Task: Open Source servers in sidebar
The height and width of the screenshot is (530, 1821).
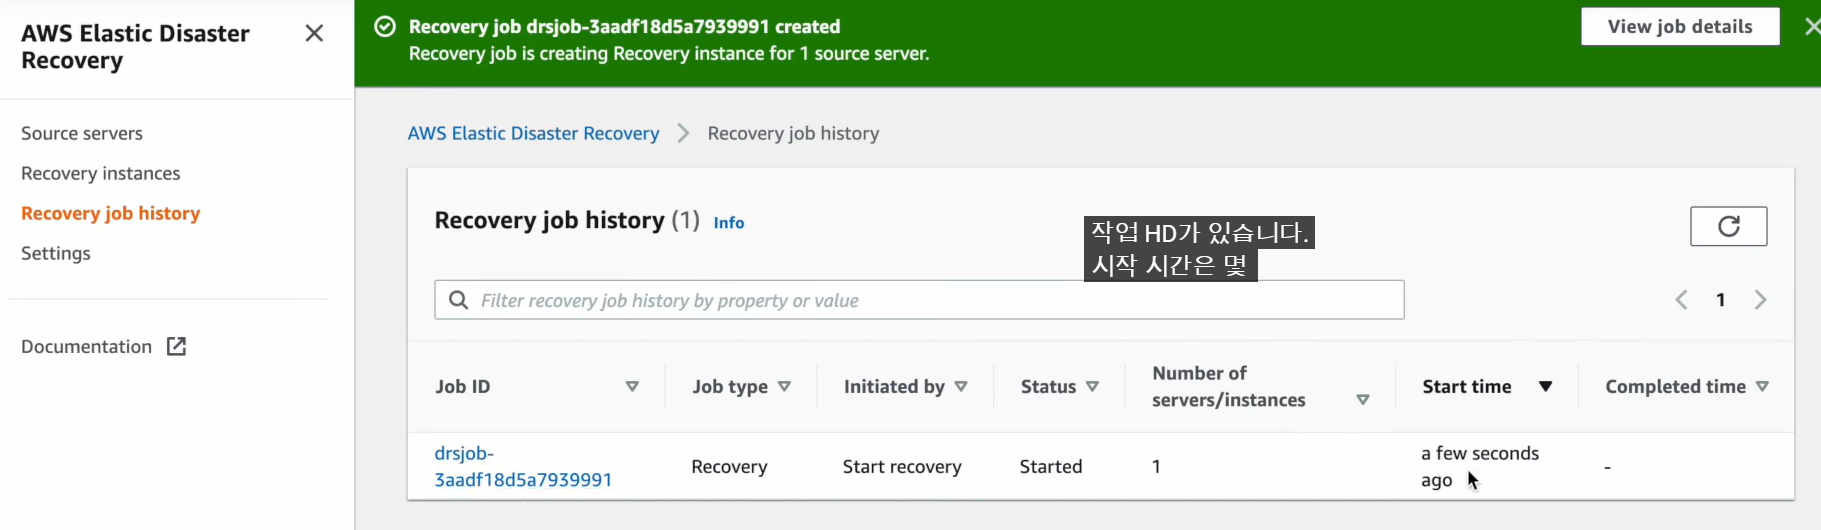Action: point(82,133)
